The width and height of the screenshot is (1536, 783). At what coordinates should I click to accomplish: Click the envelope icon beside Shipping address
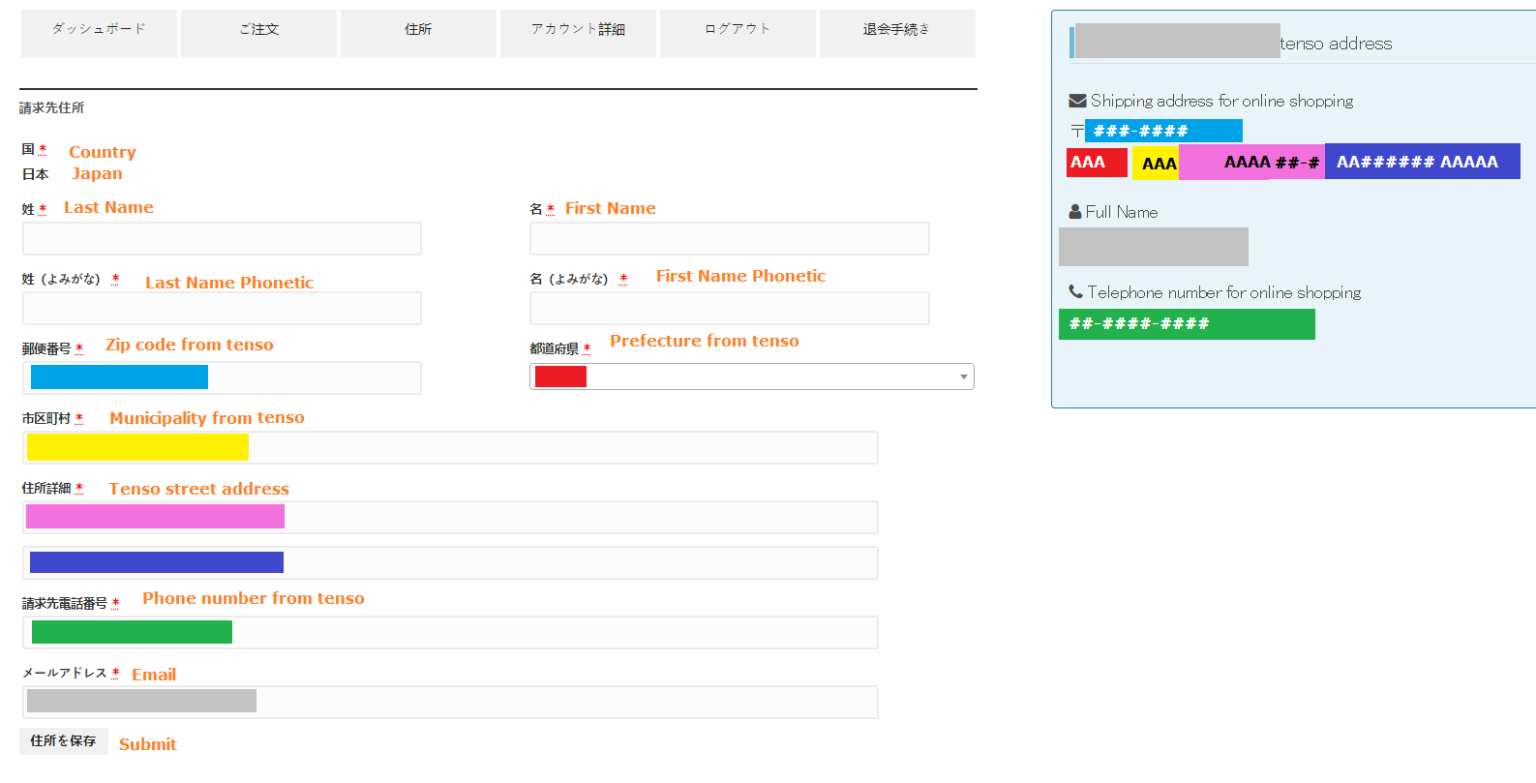(x=1077, y=101)
